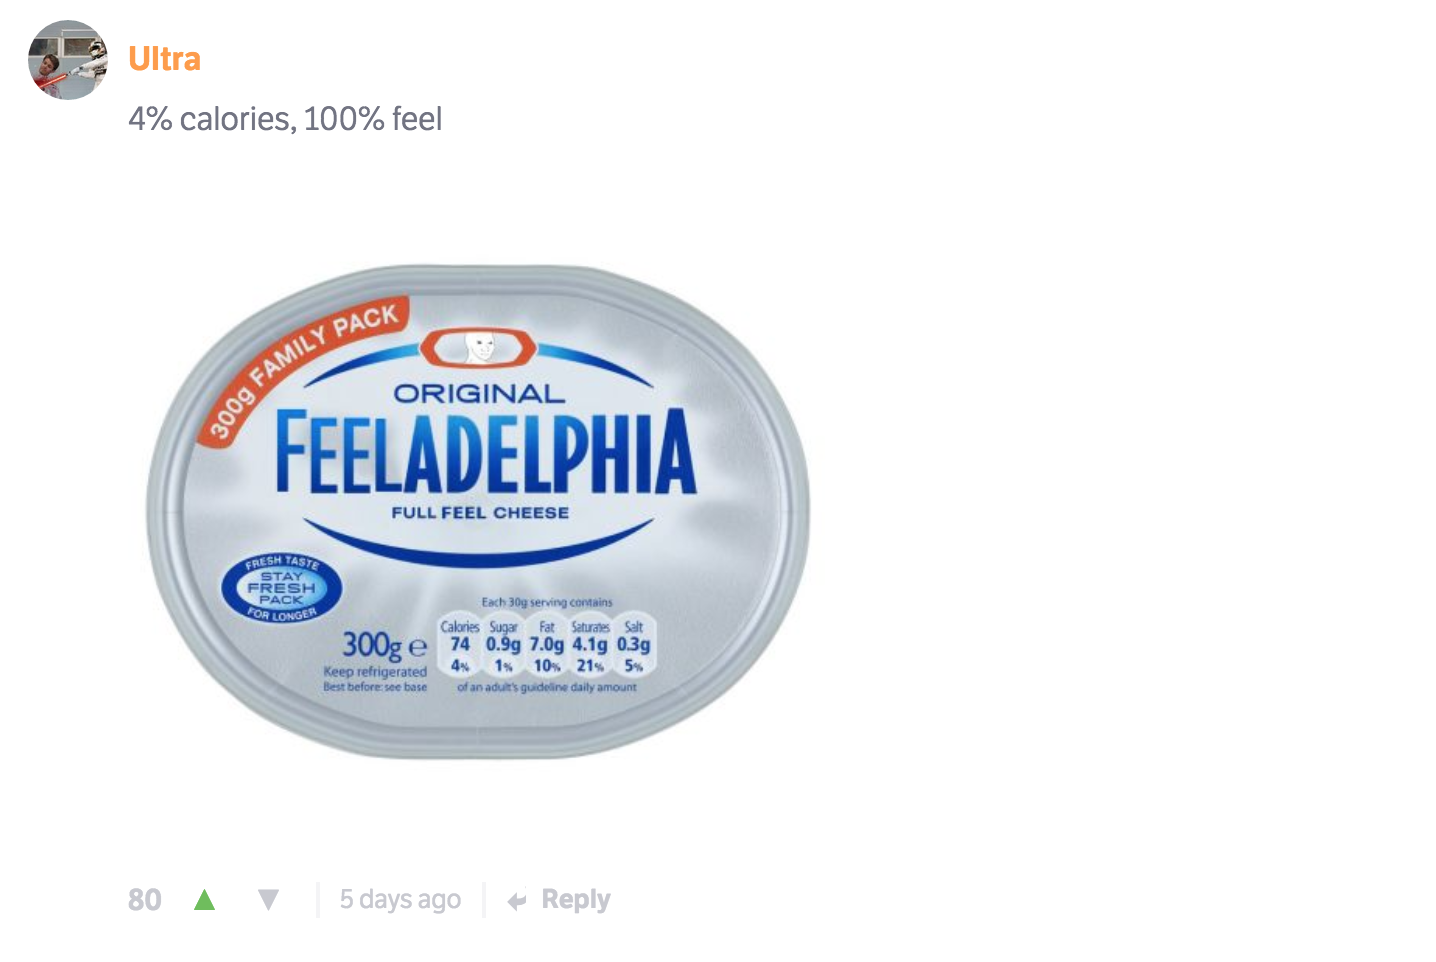This screenshot has width=1436, height=962.
Task: Click the orange 300g Family Pack banner
Action: pos(302,369)
